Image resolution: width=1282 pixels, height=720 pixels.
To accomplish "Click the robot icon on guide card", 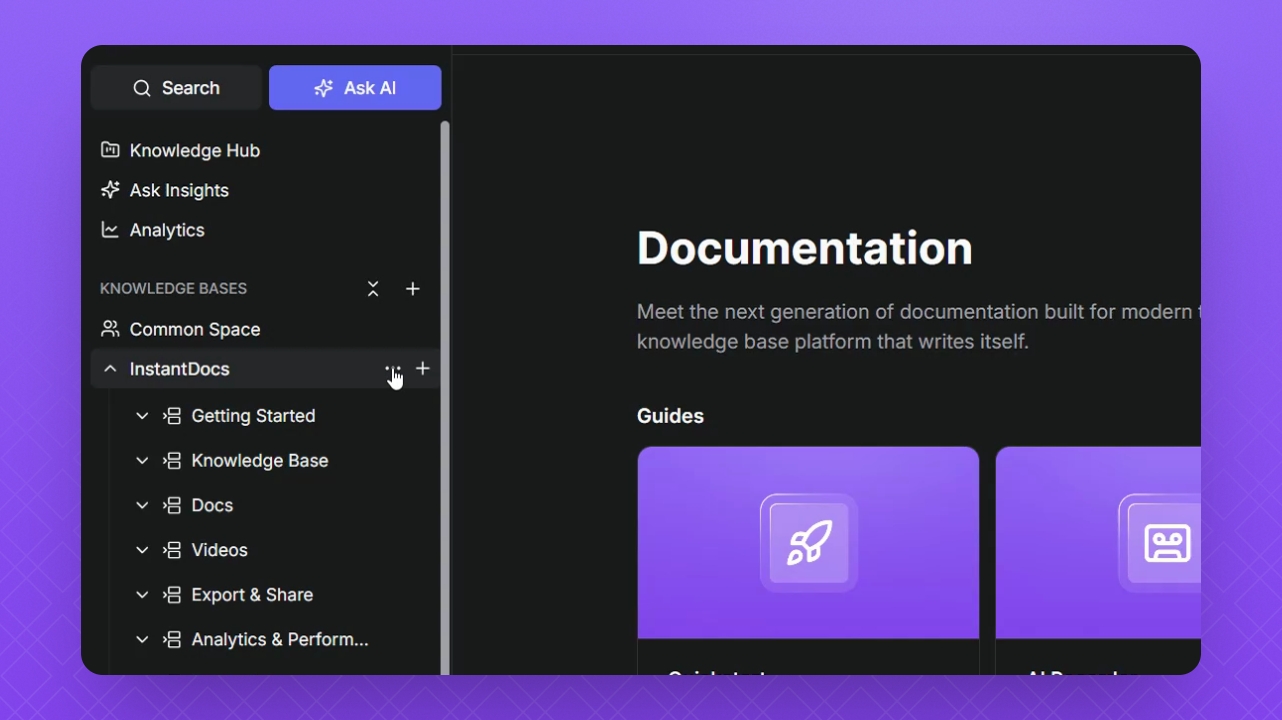I will tap(1167, 543).
